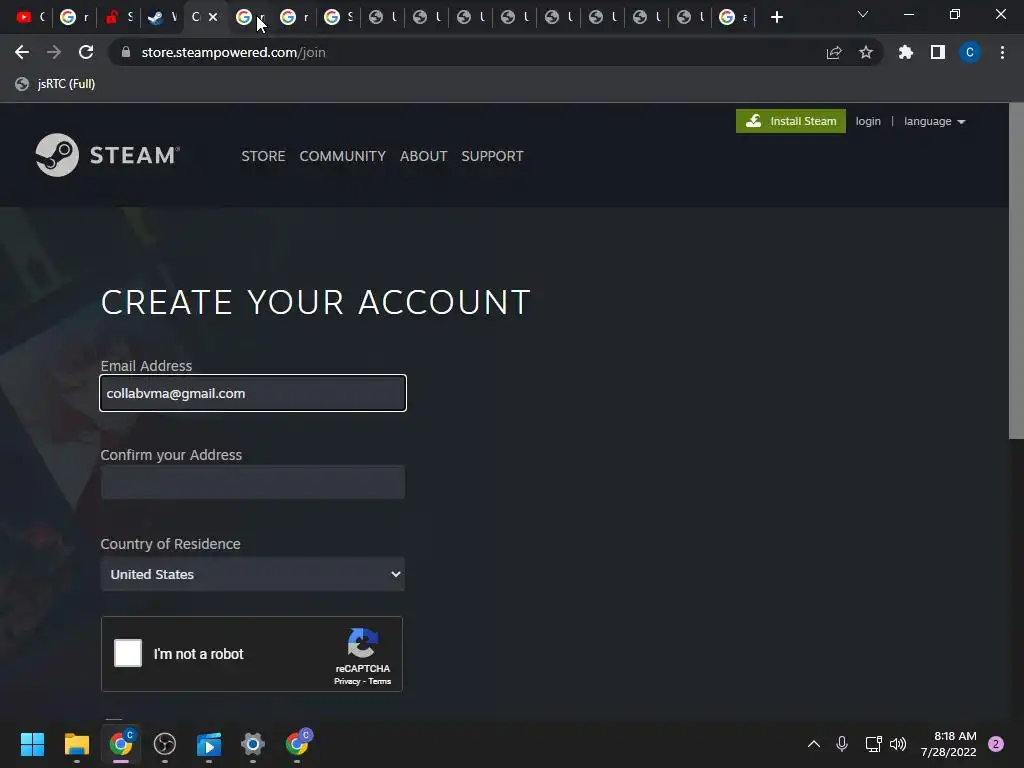1024x768 pixels.
Task: Close the active Steam join tab
Action: [x=213, y=17]
